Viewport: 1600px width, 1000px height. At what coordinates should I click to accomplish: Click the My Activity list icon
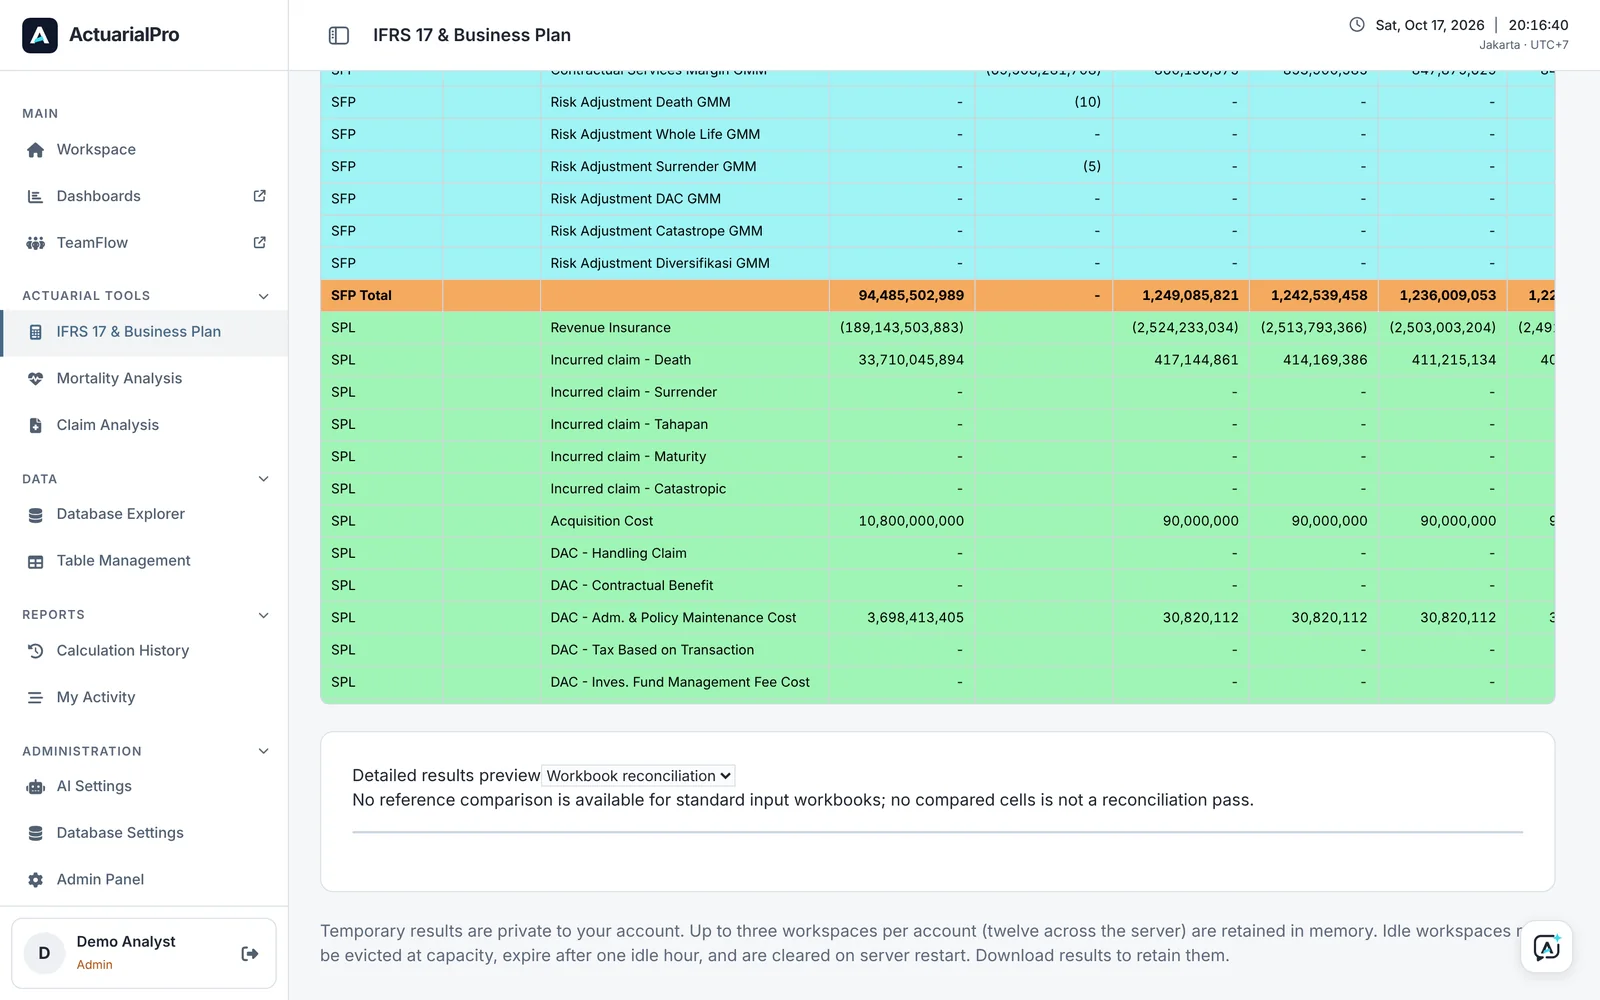[x=36, y=697]
